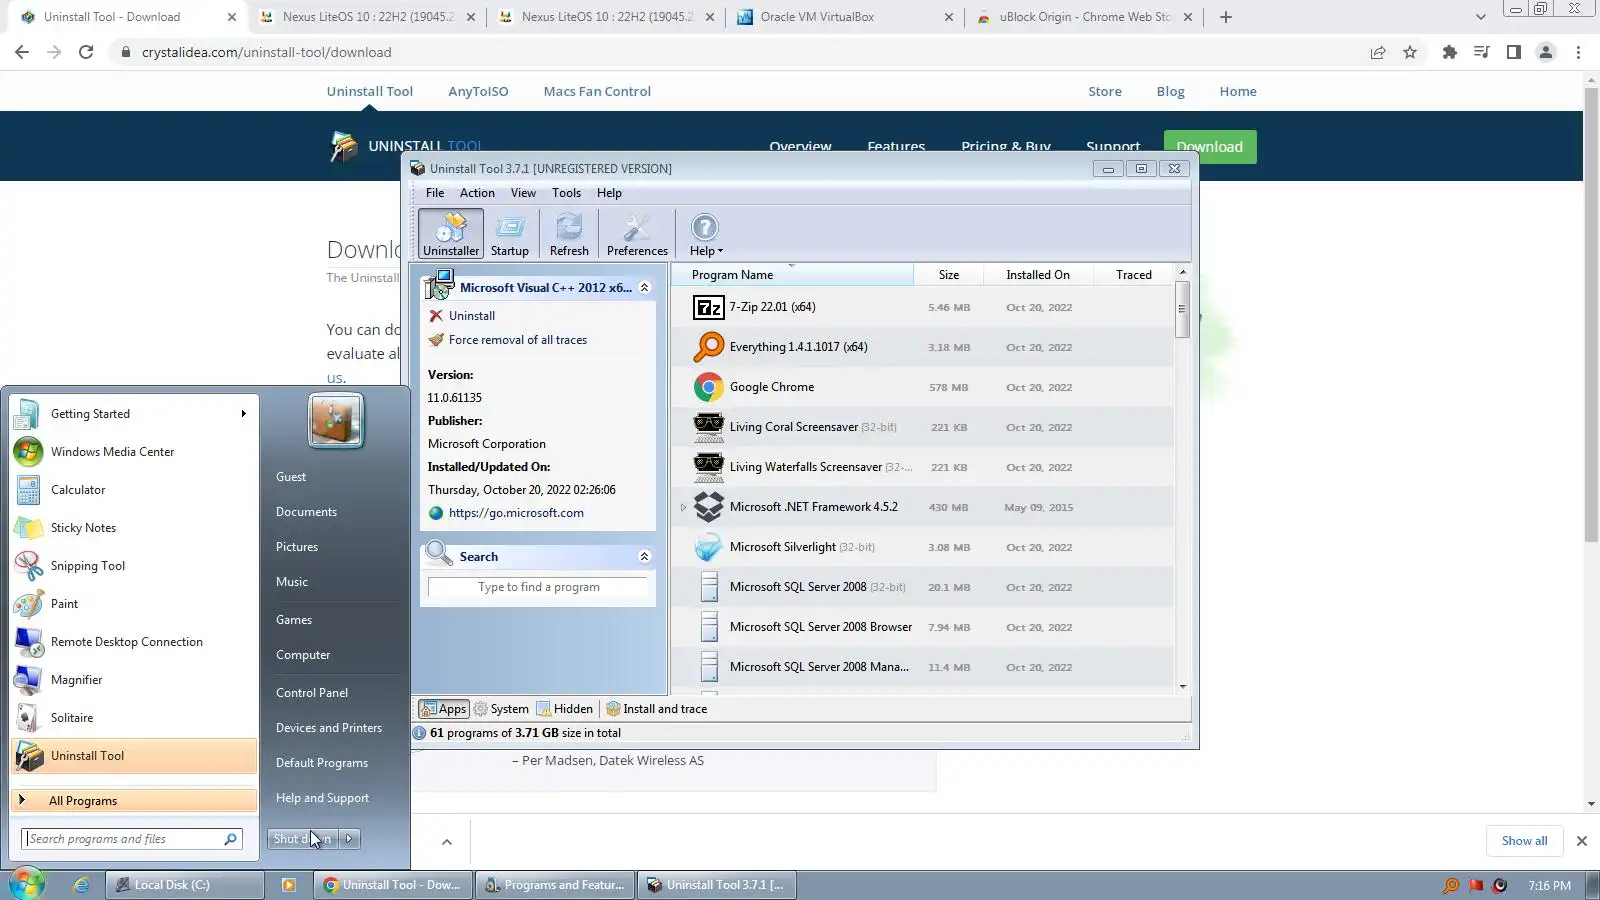Click the 7-Zip 22.01 program icon
This screenshot has width=1600, height=900.
(x=708, y=307)
